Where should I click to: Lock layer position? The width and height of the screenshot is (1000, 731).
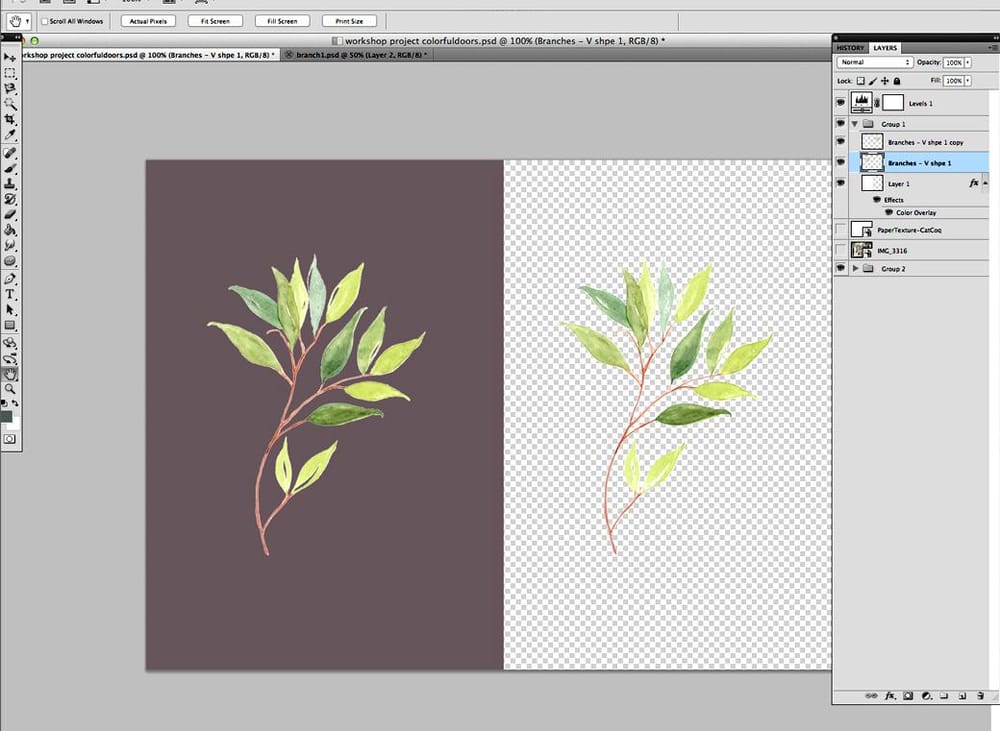coord(885,81)
